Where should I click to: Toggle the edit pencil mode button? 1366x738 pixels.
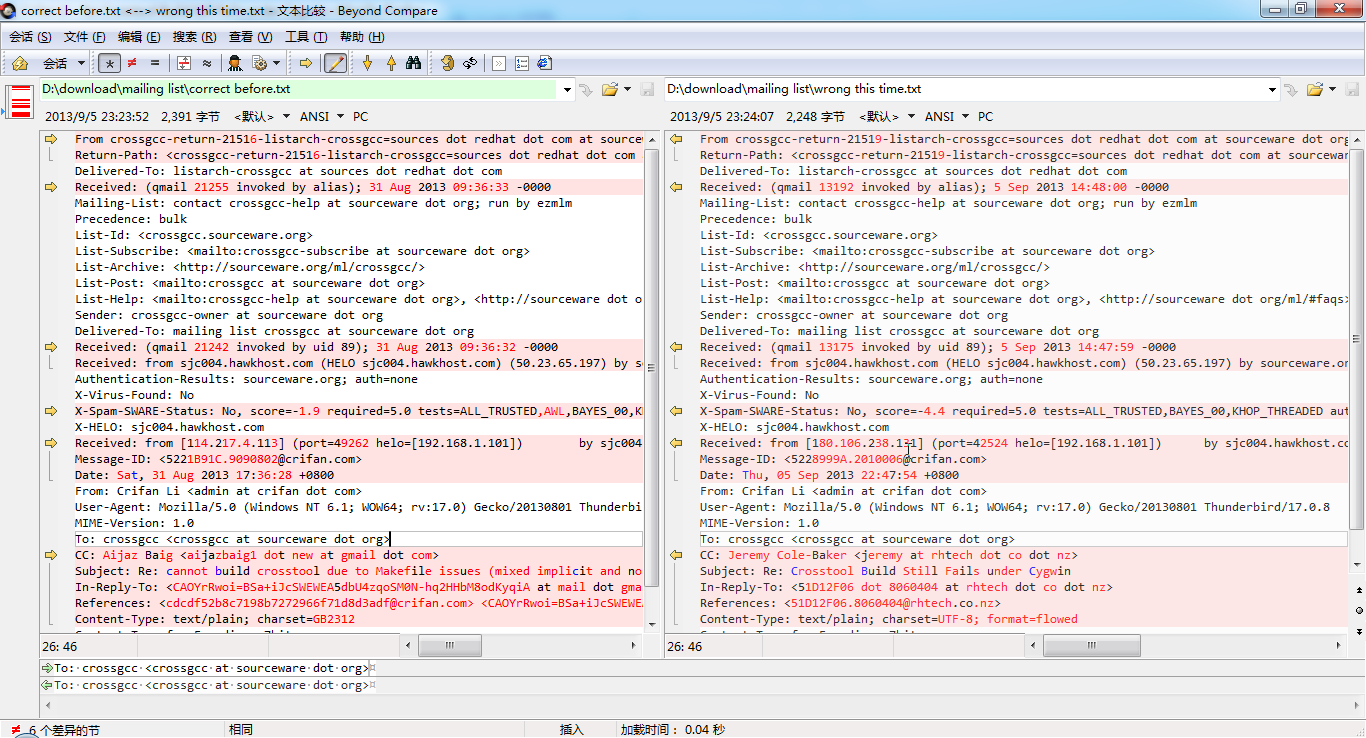(x=335, y=63)
